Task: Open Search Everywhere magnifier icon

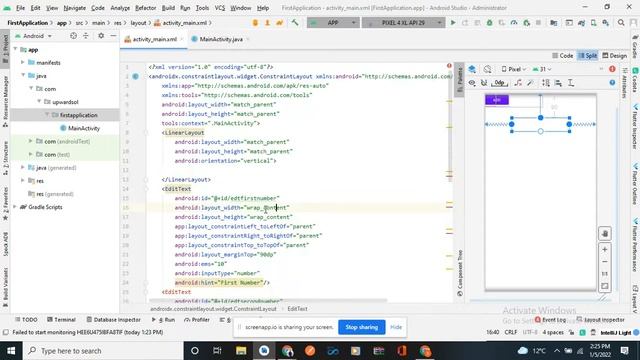Action: tap(621, 23)
